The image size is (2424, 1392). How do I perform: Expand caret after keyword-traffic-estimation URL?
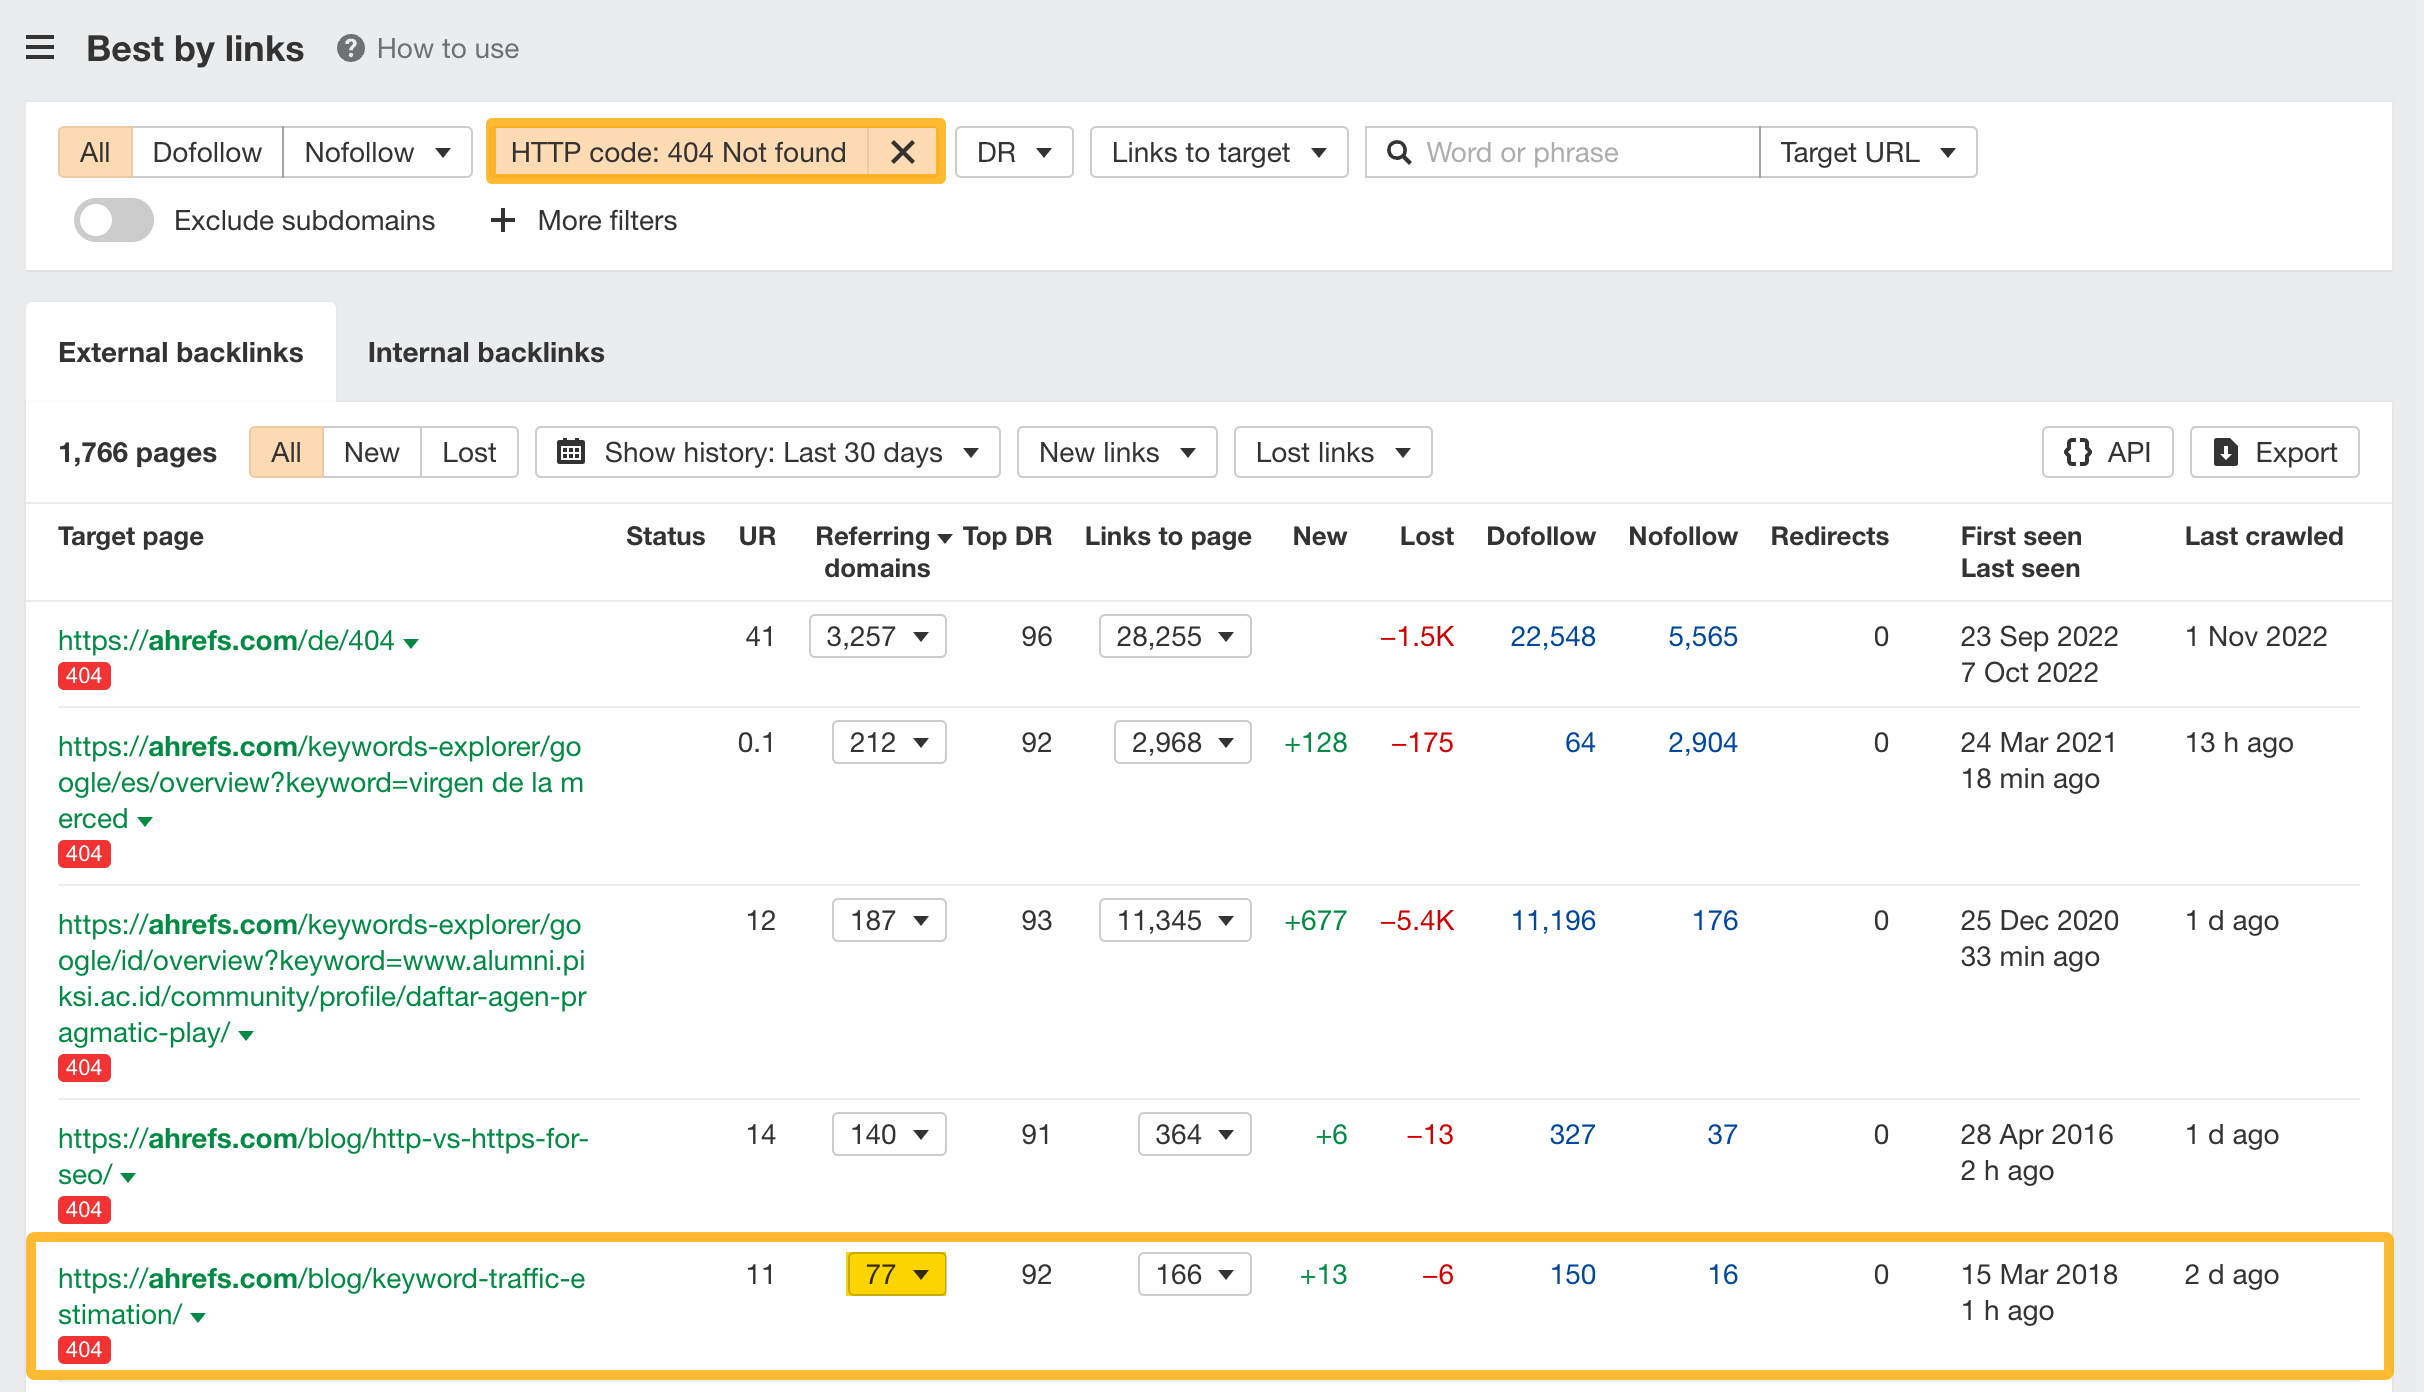tap(197, 1317)
